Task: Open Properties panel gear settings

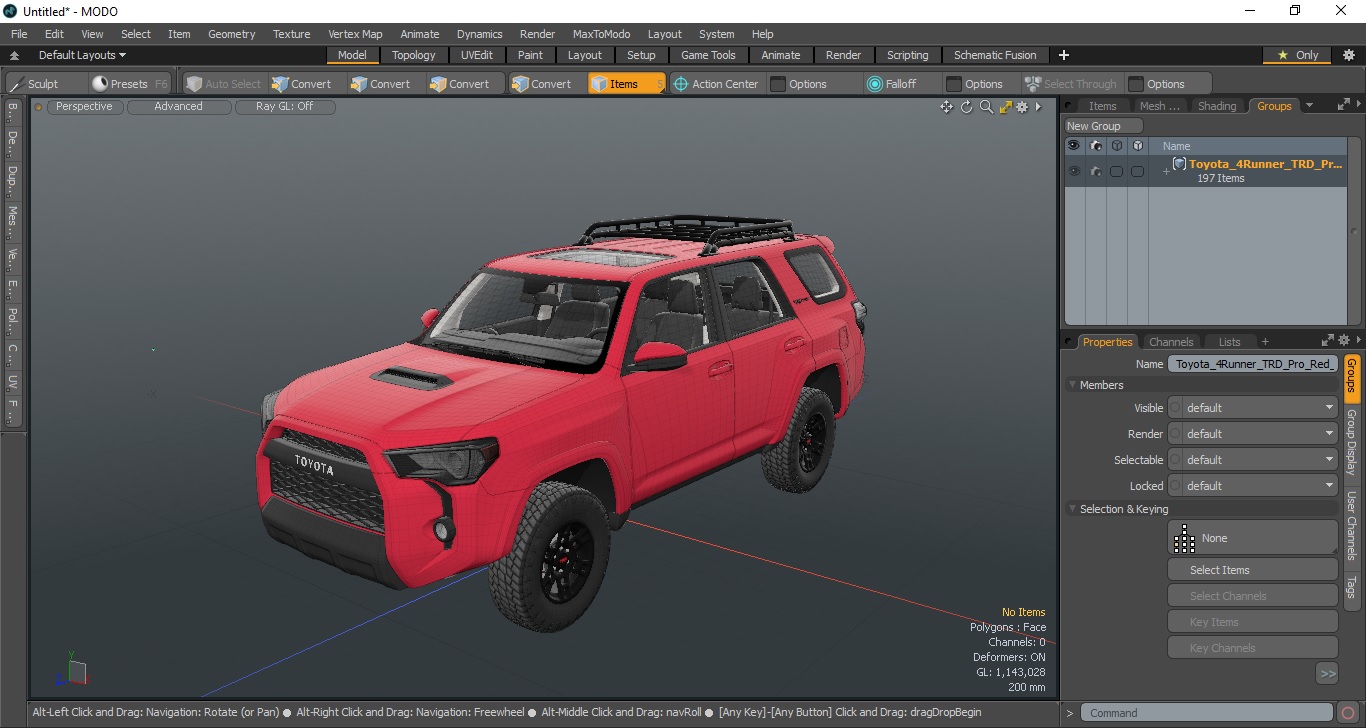Action: point(1344,341)
